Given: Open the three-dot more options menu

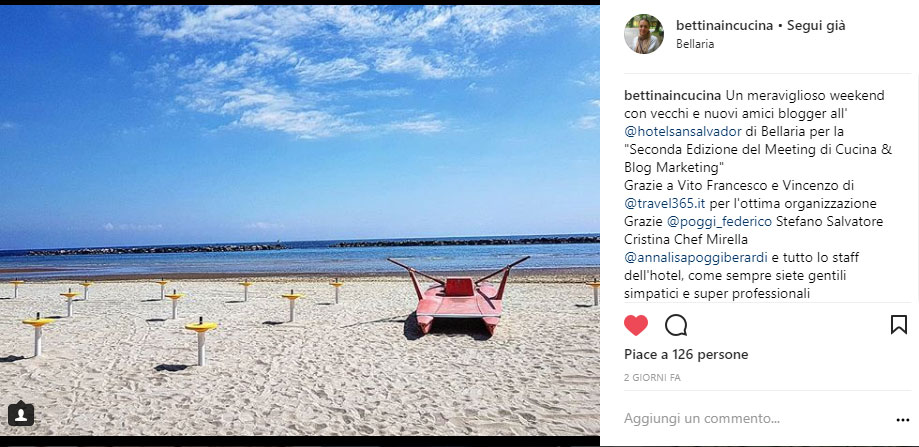Looking at the screenshot, I should (903, 419).
